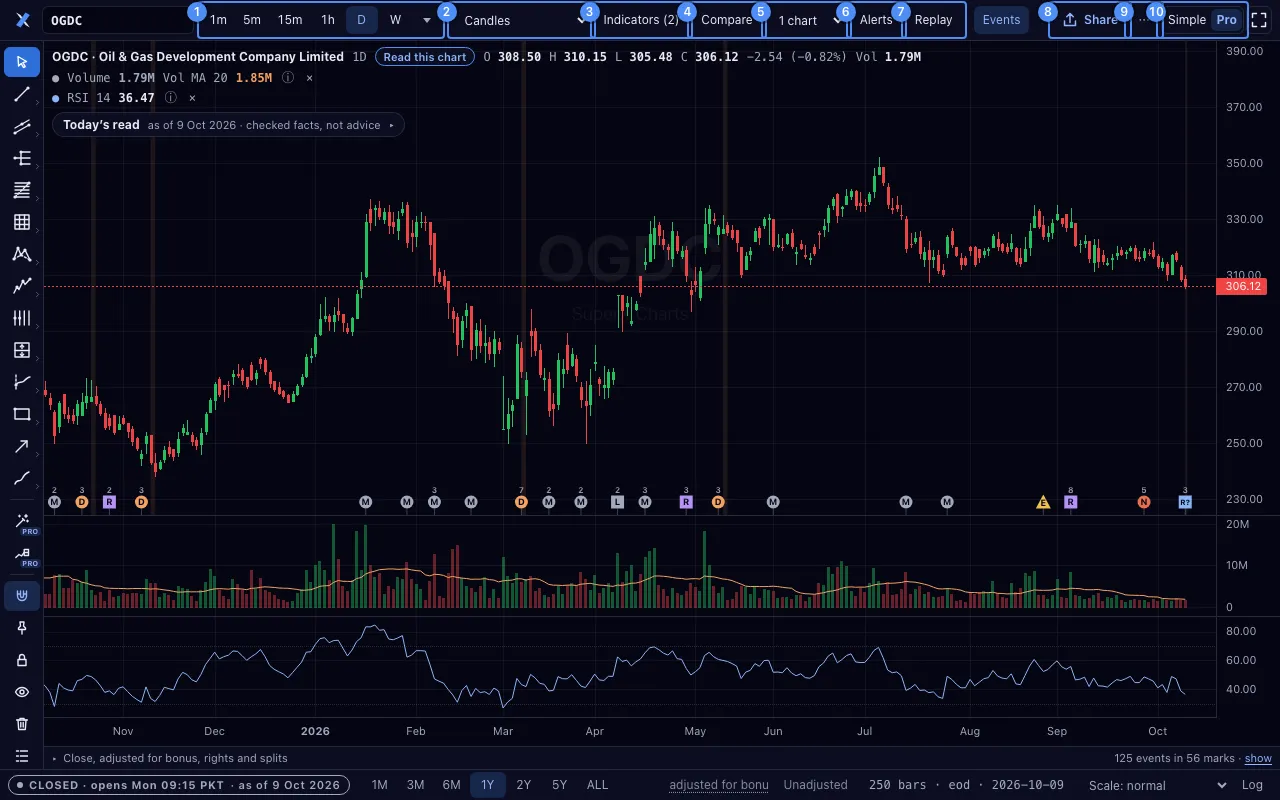This screenshot has width=1280, height=800.
Task: Open fullscreen mode icon
Action: (1260, 20)
